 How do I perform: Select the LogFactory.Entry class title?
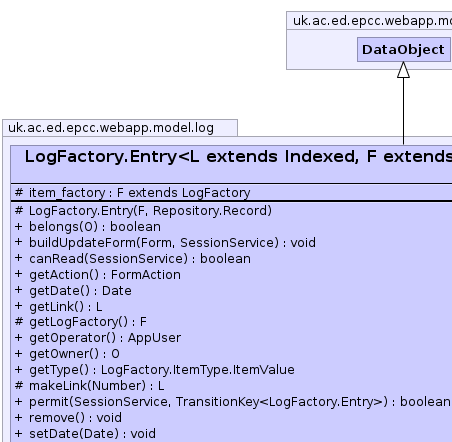pyautogui.click(x=238, y=157)
